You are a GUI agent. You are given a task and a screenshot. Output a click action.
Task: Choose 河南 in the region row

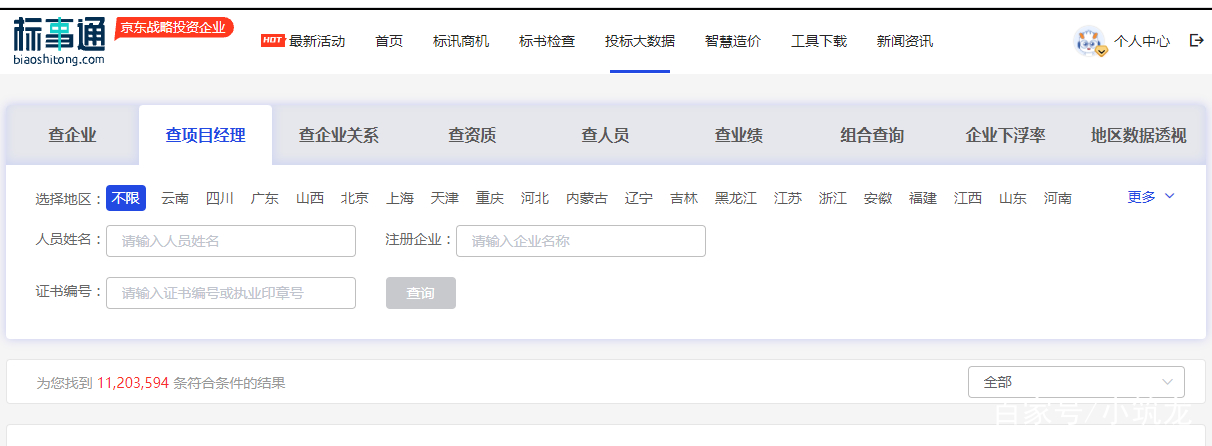pos(1058,198)
